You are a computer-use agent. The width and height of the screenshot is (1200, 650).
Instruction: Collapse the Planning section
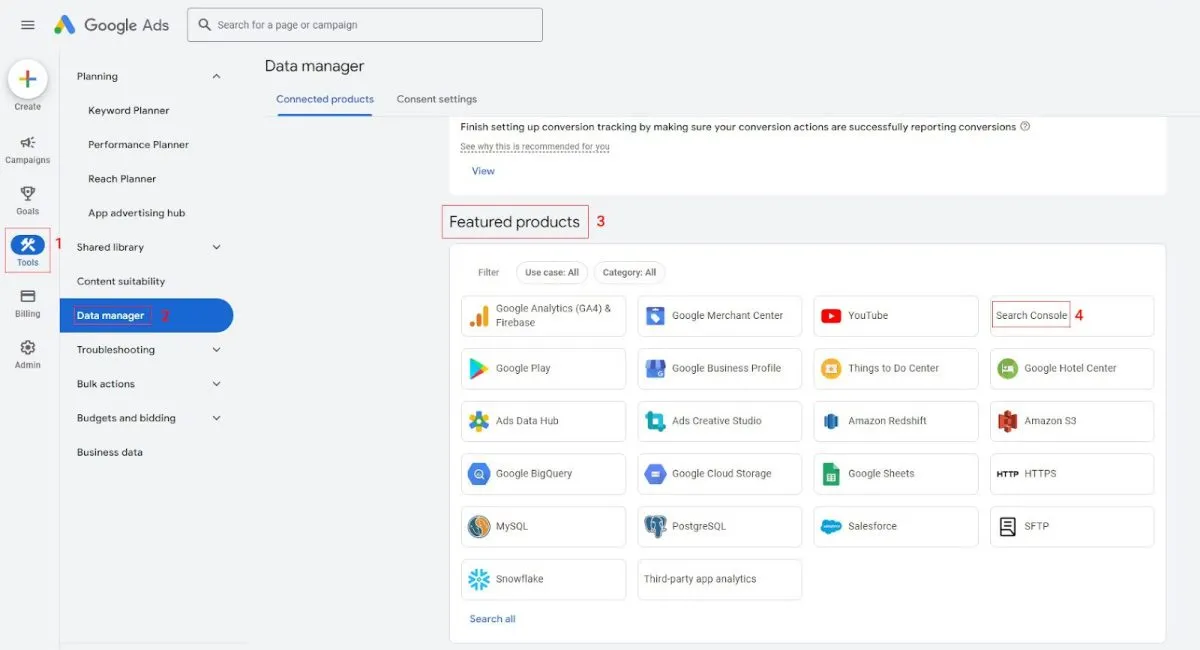216,77
